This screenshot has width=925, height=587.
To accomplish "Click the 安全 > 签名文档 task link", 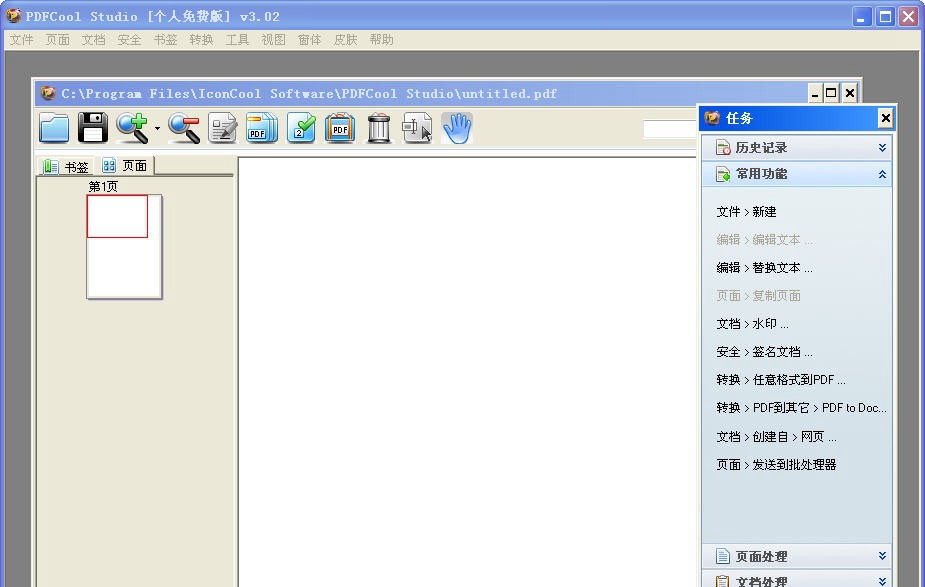I will [x=764, y=352].
